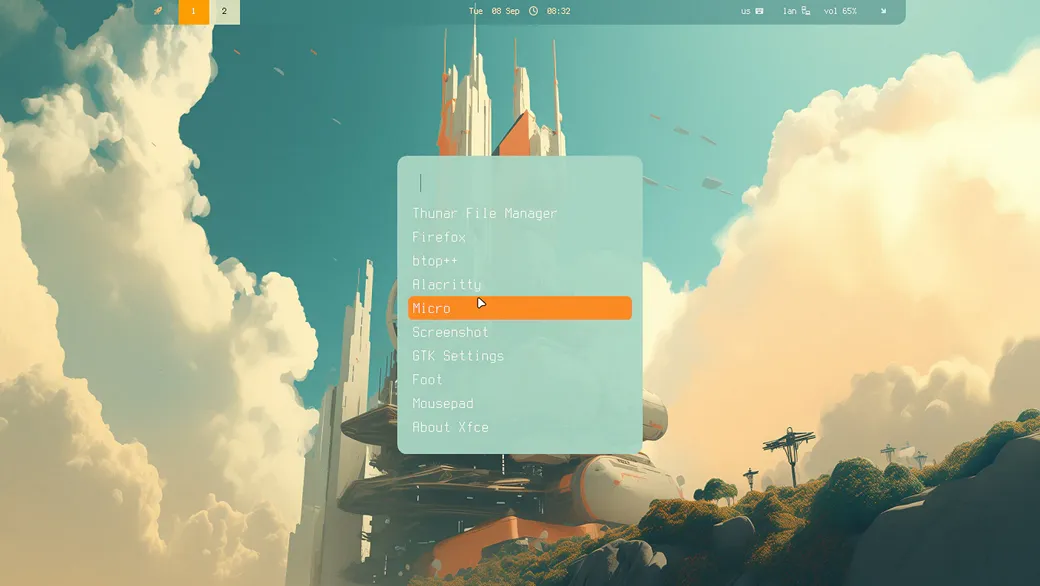Launch Foot from the launcher list

pyautogui.click(x=520, y=380)
